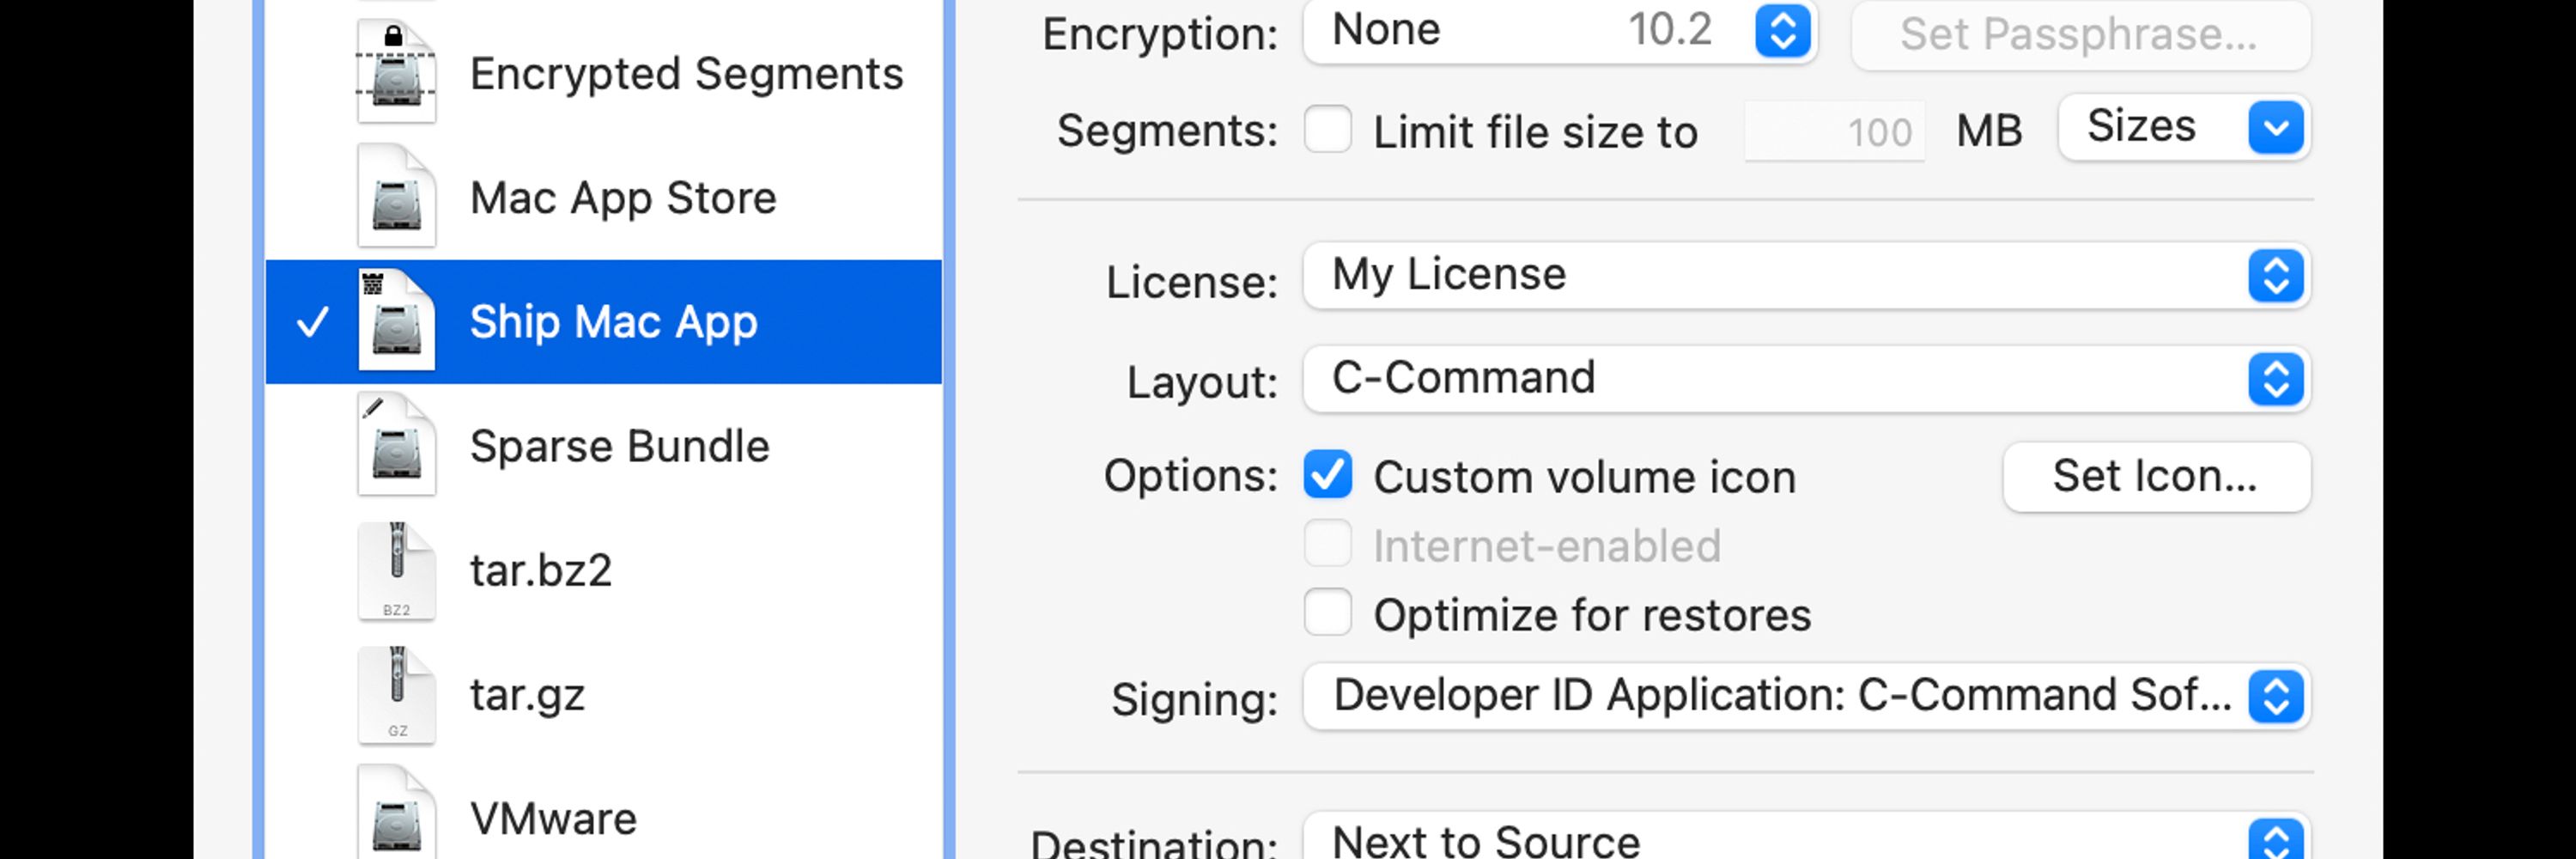This screenshot has width=2576, height=859.
Task: Open the License popup showing My License
Action: point(1806,275)
